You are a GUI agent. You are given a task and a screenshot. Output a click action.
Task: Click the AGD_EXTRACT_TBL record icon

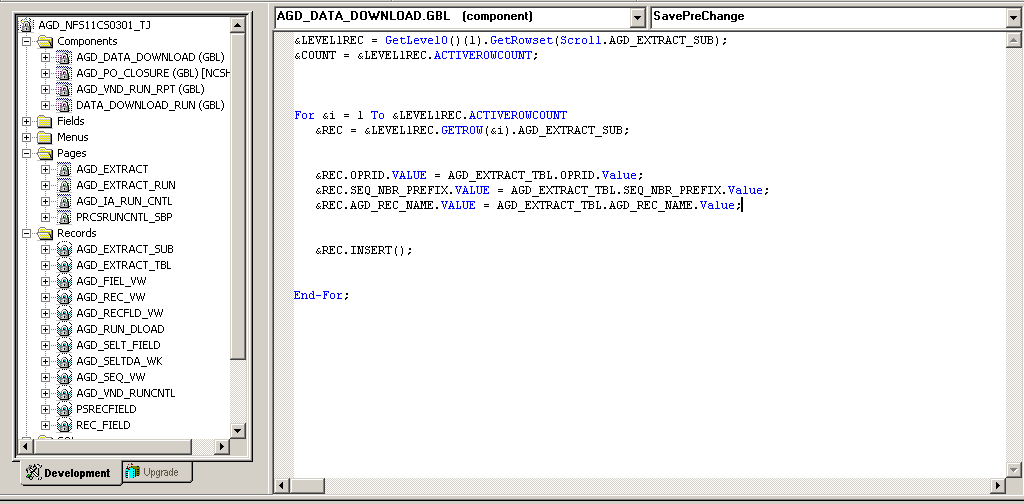[63, 265]
